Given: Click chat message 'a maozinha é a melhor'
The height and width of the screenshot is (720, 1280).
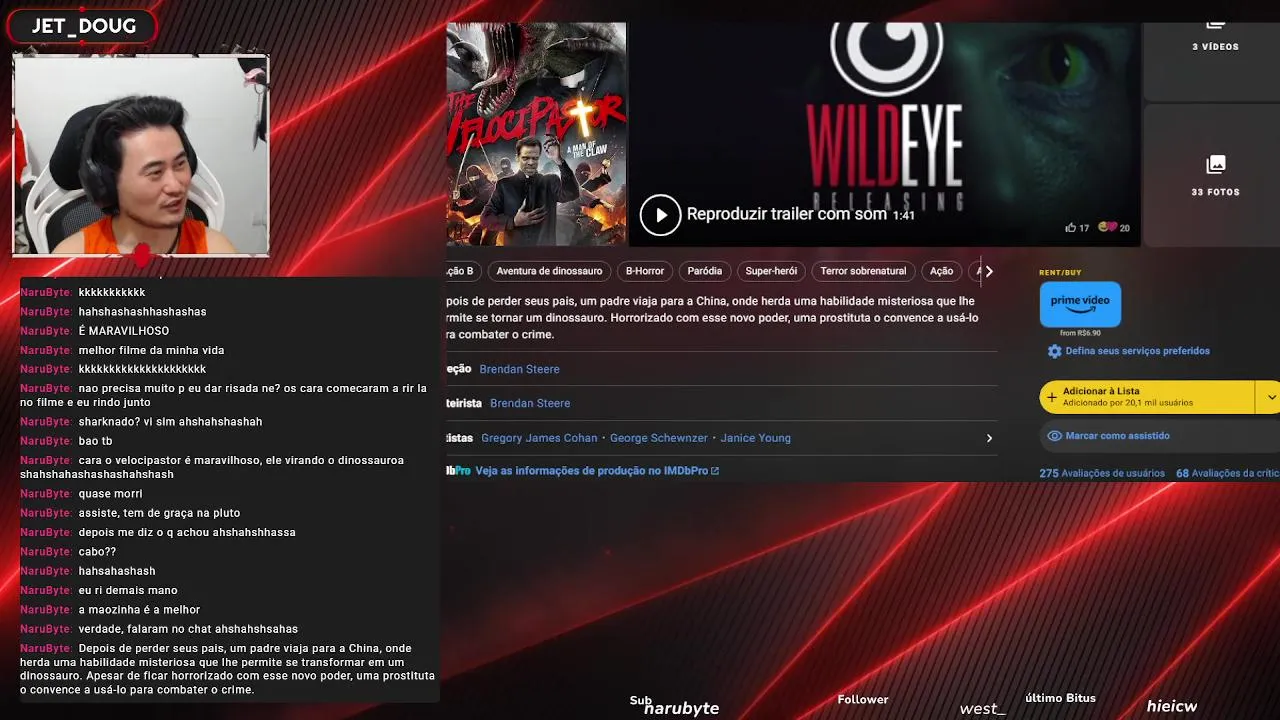Looking at the screenshot, I should 139,610.
